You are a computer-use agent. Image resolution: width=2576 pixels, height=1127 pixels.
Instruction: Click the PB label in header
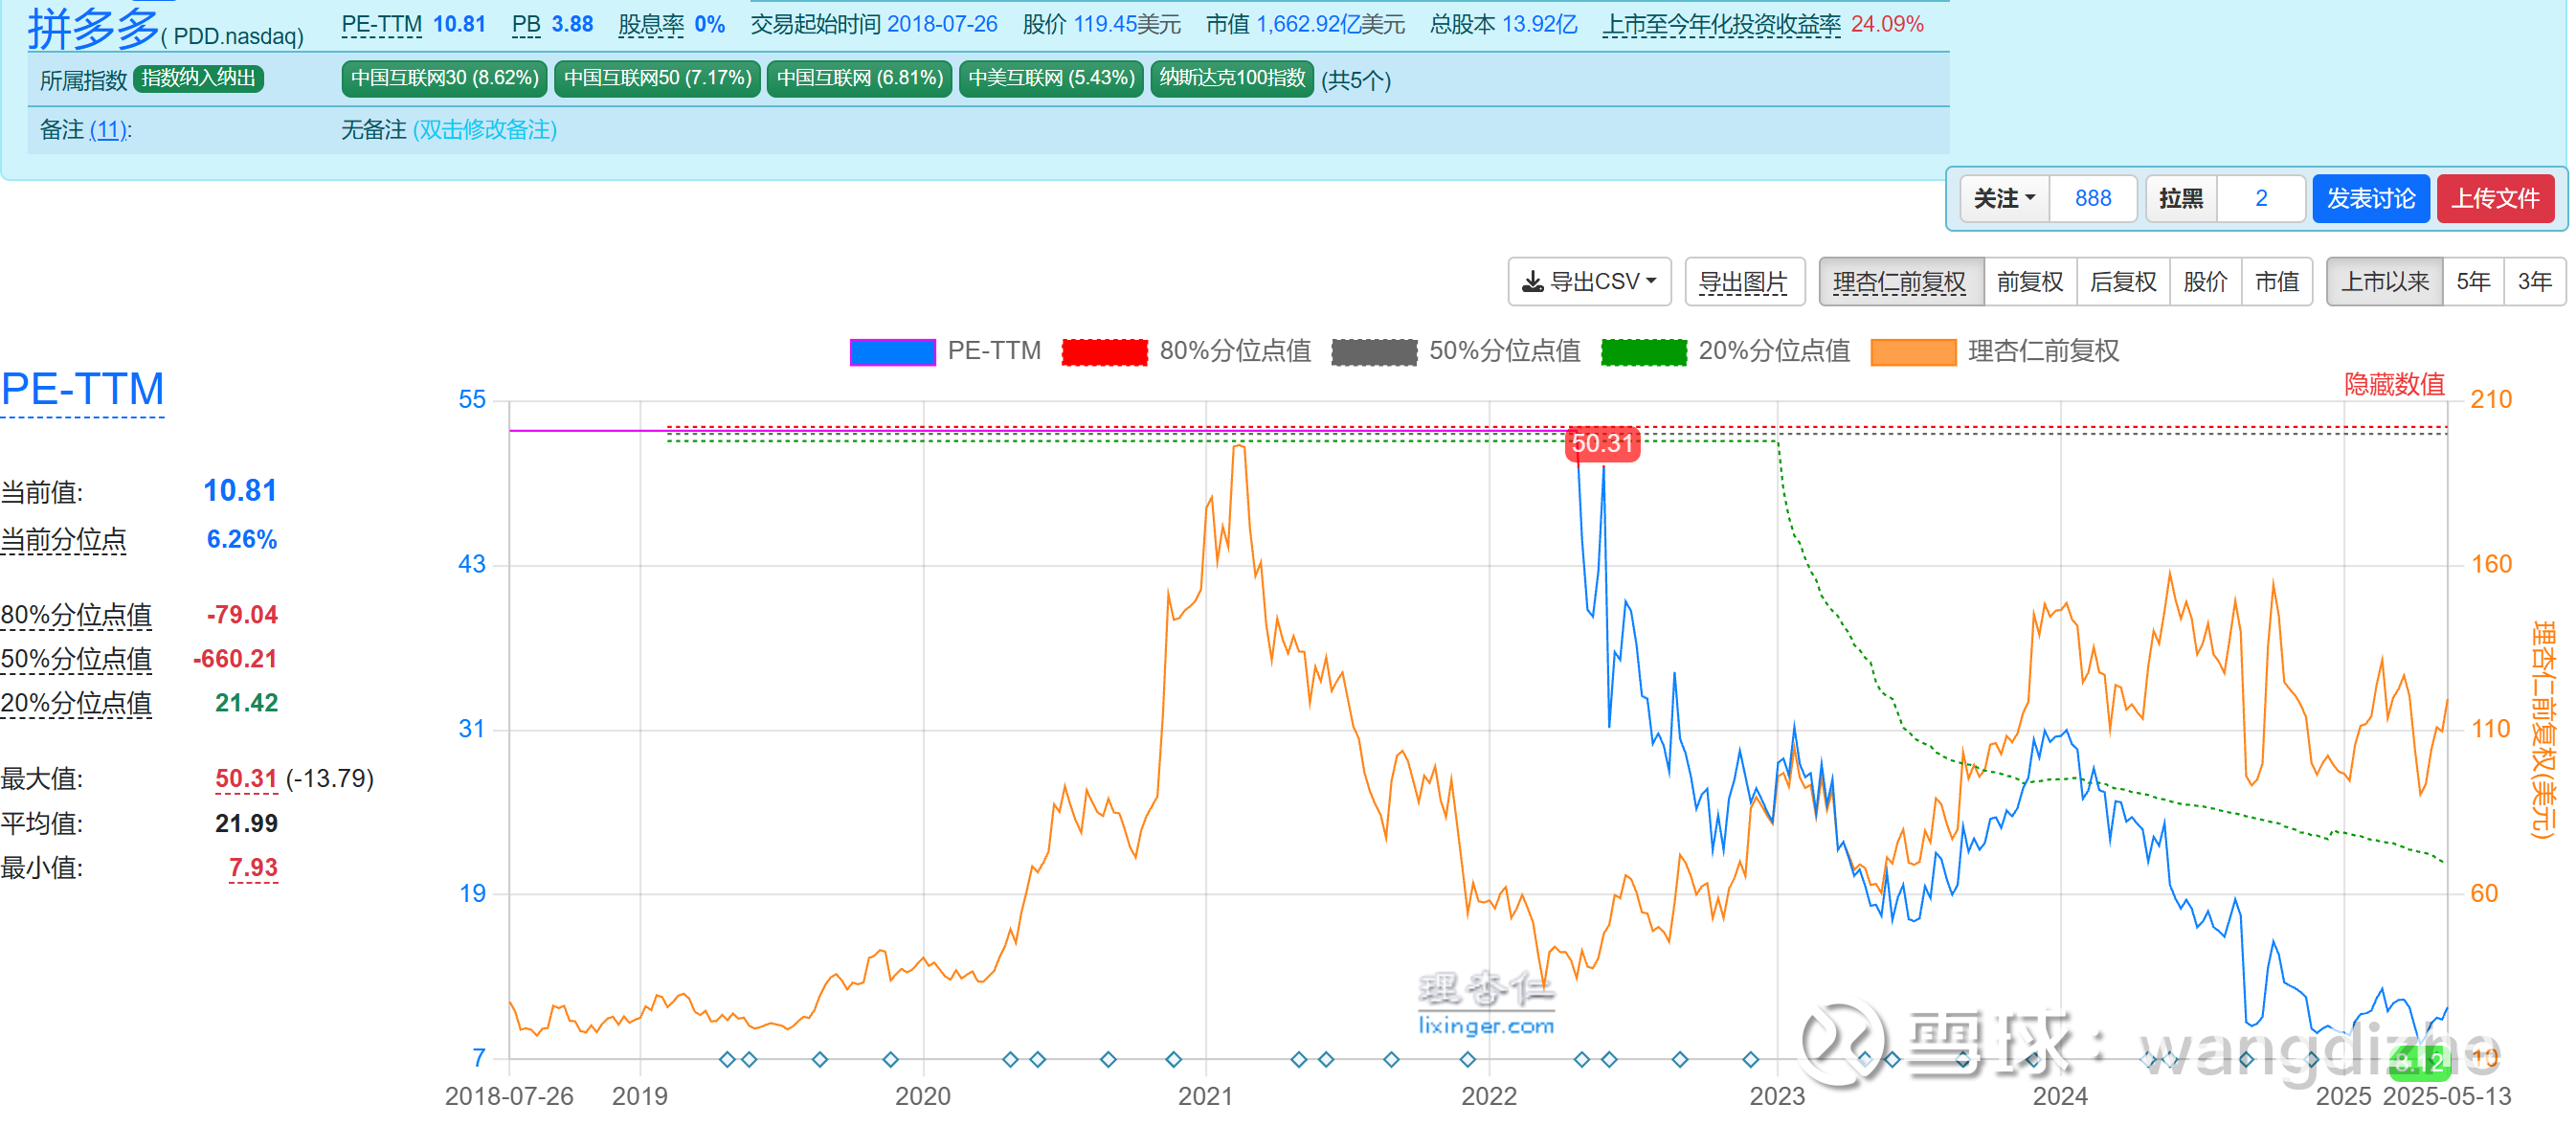pyautogui.click(x=526, y=24)
